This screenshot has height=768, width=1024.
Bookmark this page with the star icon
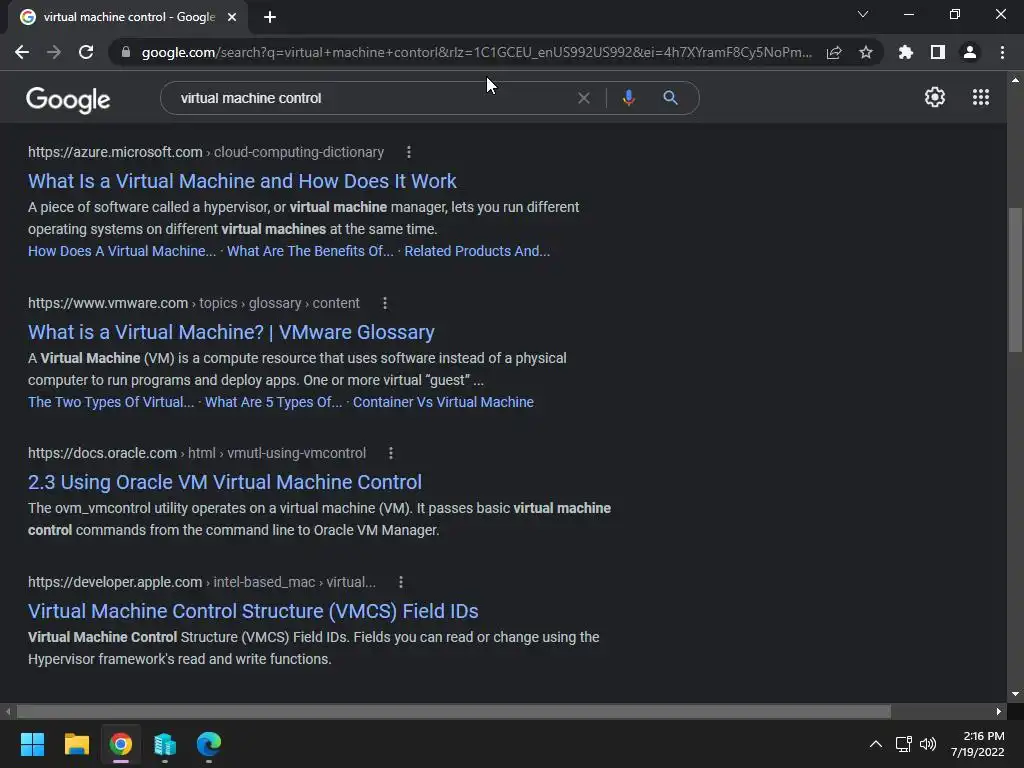[x=866, y=52]
